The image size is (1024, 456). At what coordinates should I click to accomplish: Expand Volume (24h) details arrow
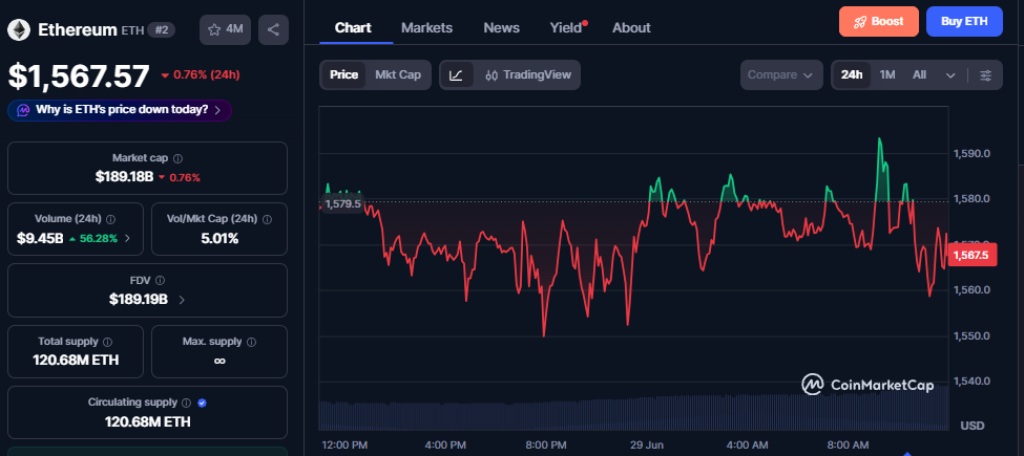127,238
